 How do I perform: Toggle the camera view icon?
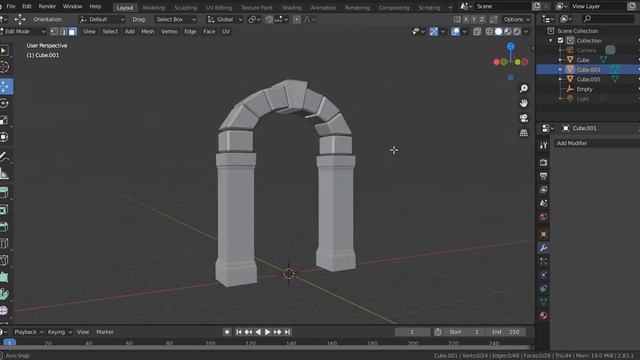tap(524, 118)
